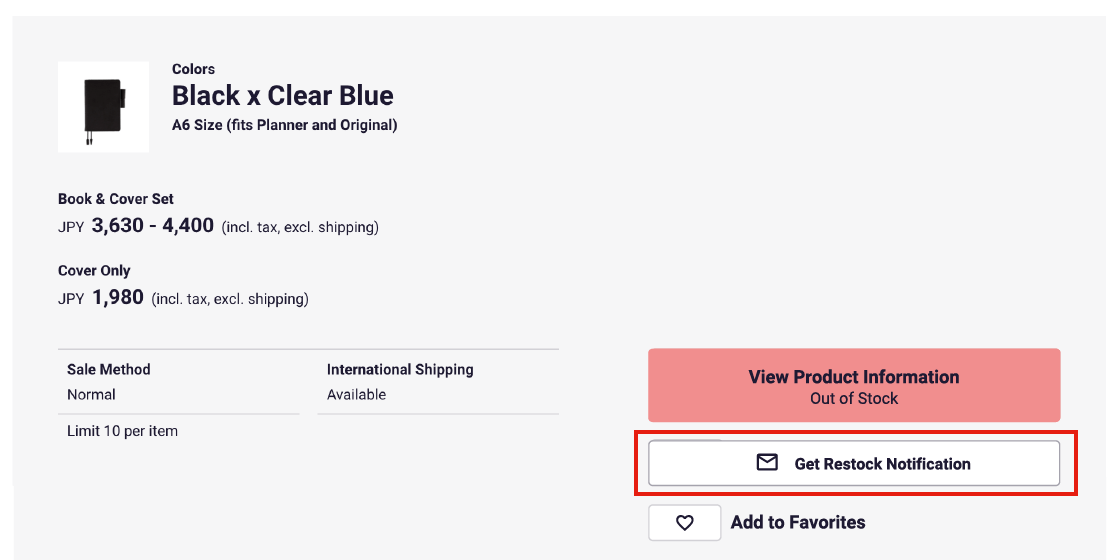Click the Add to Favorites label
This screenshot has height=560, width=1120.
click(798, 522)
